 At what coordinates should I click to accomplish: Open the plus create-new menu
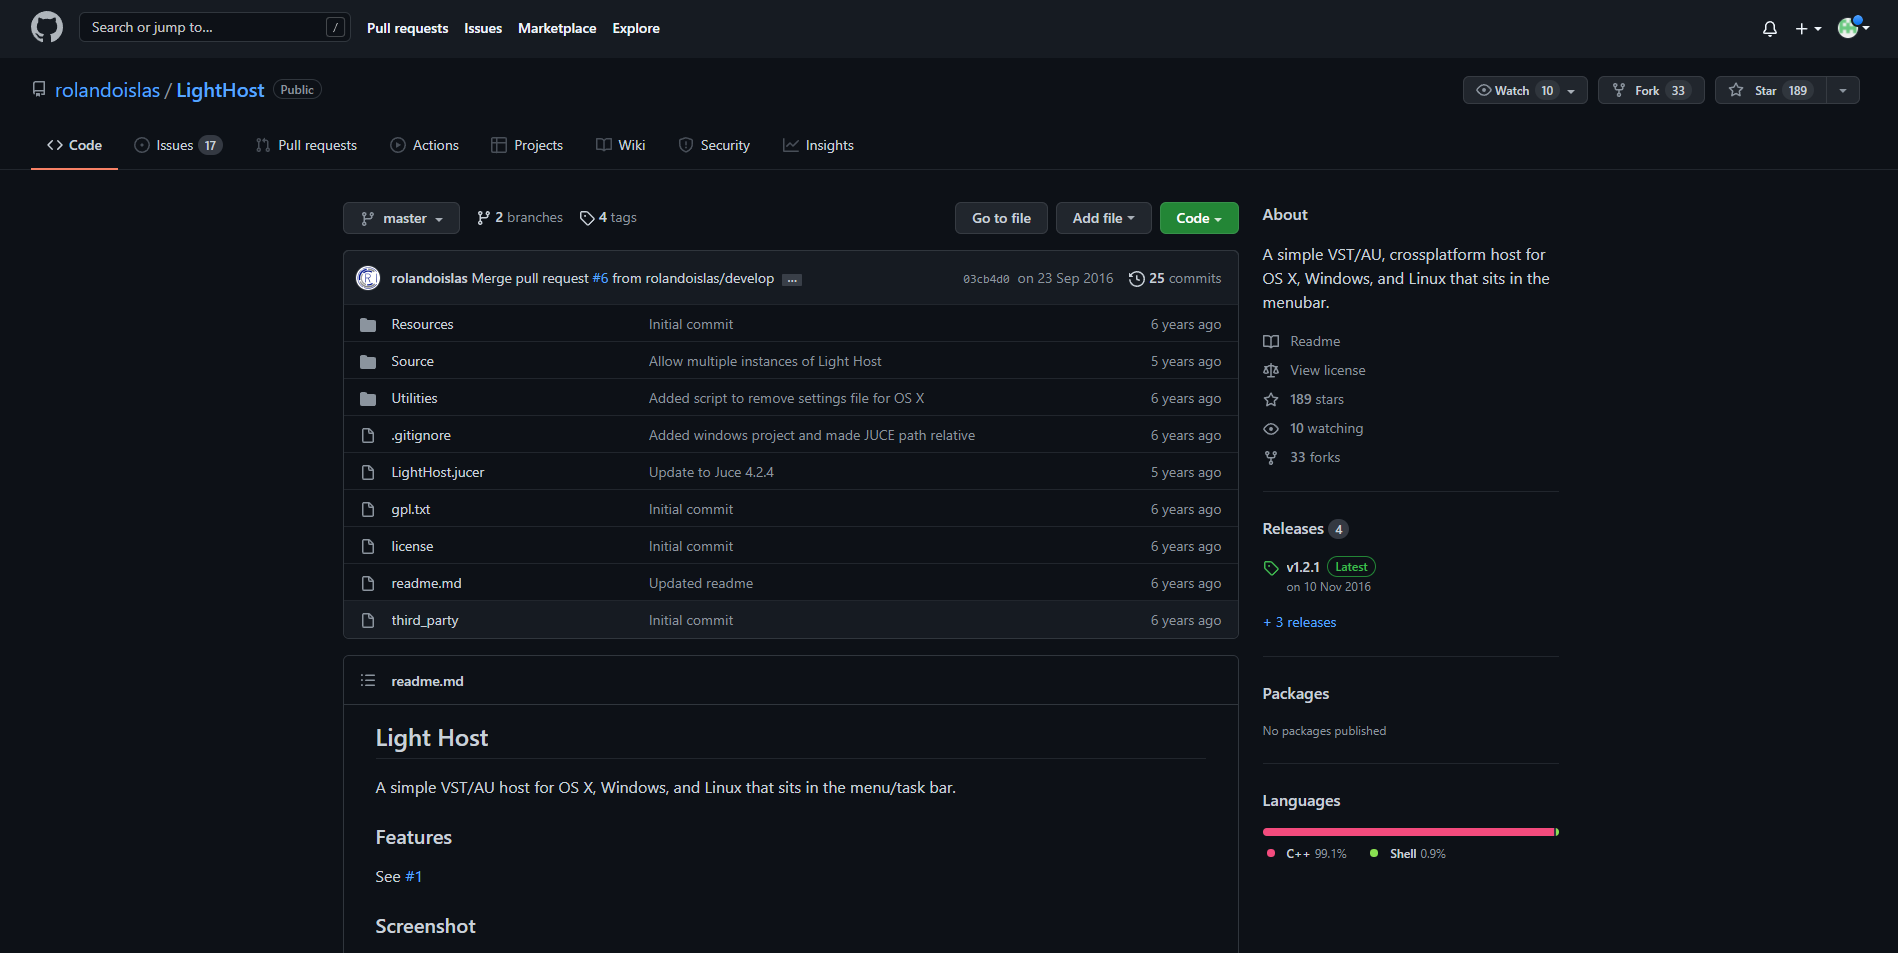point(1807,28)
